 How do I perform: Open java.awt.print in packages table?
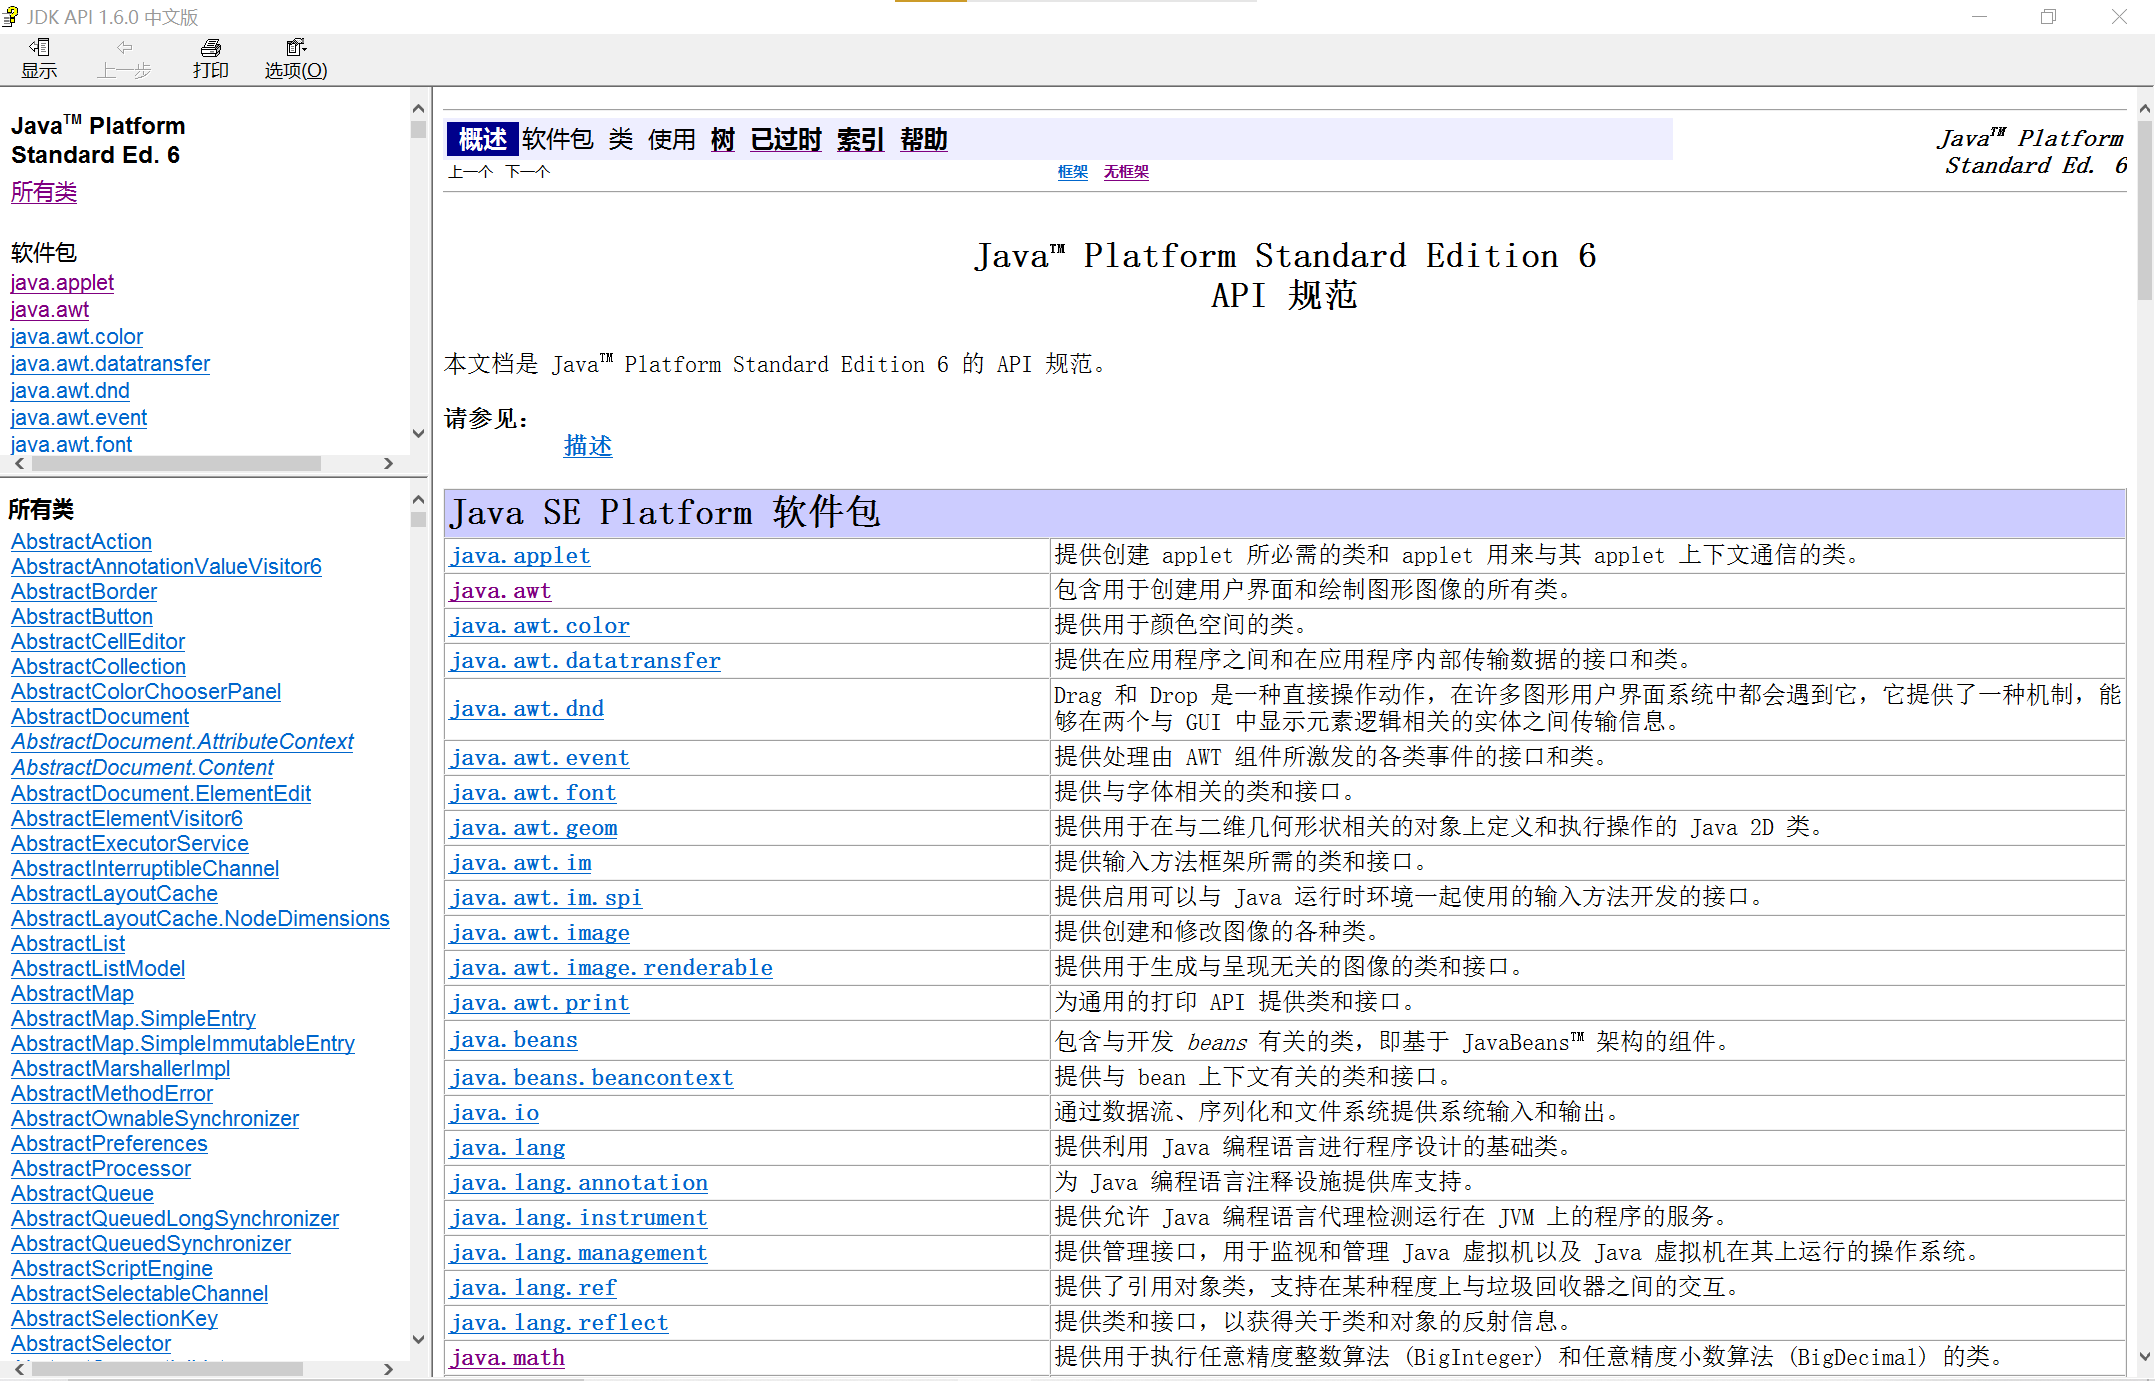click(539, 1002)
